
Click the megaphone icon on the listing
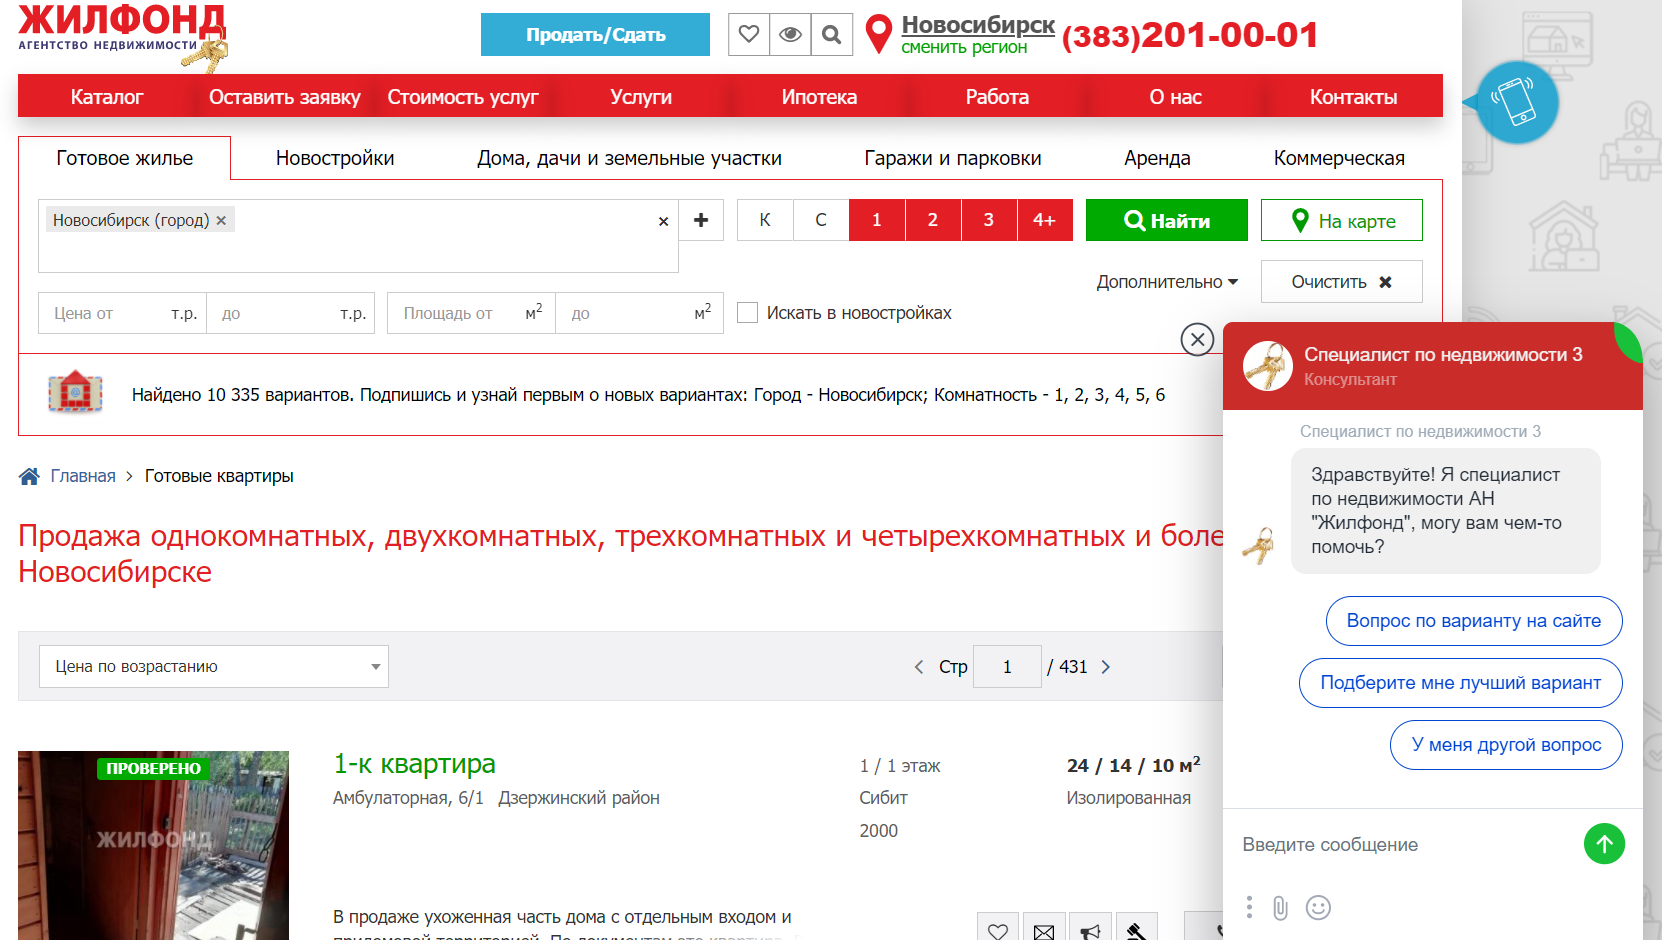[1090, 929]
